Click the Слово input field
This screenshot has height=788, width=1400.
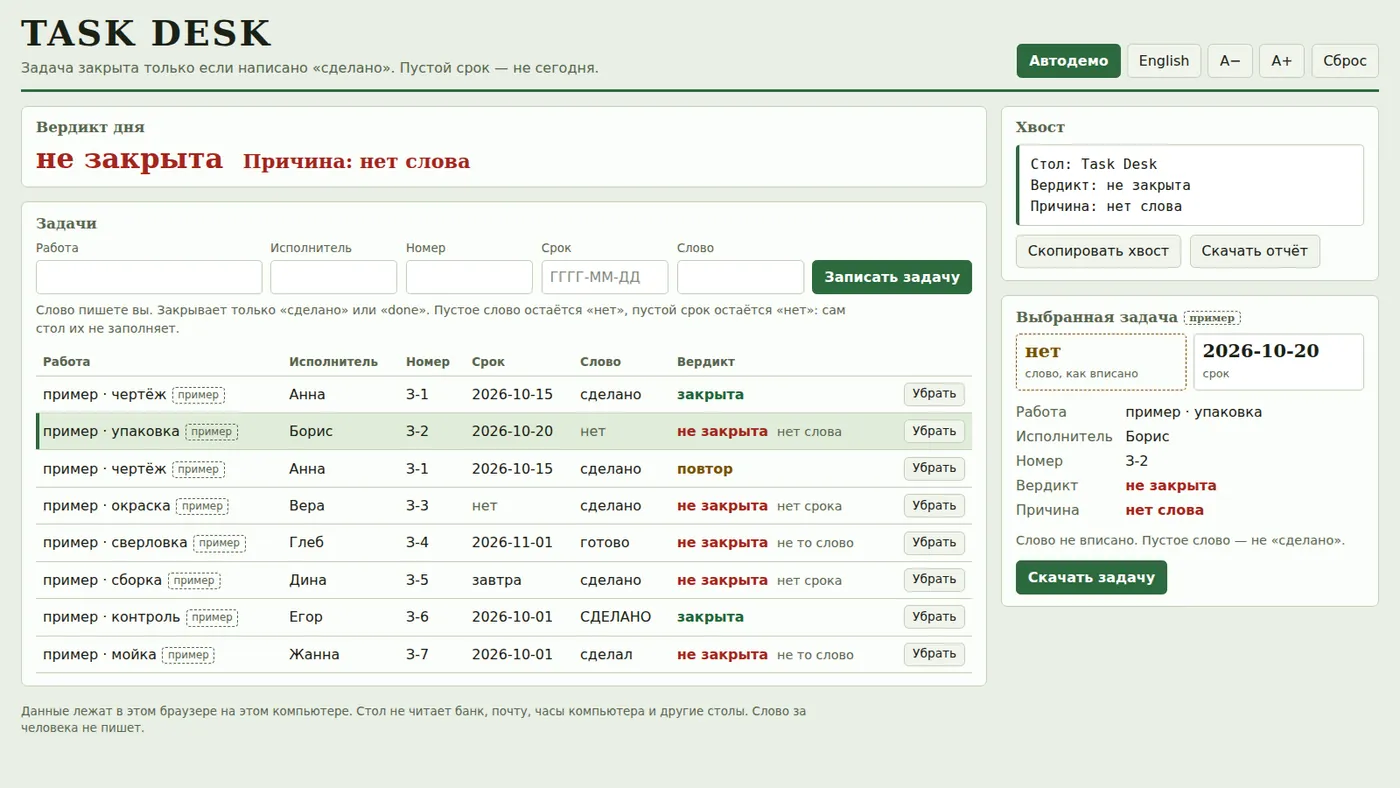[x=740, y=277]
